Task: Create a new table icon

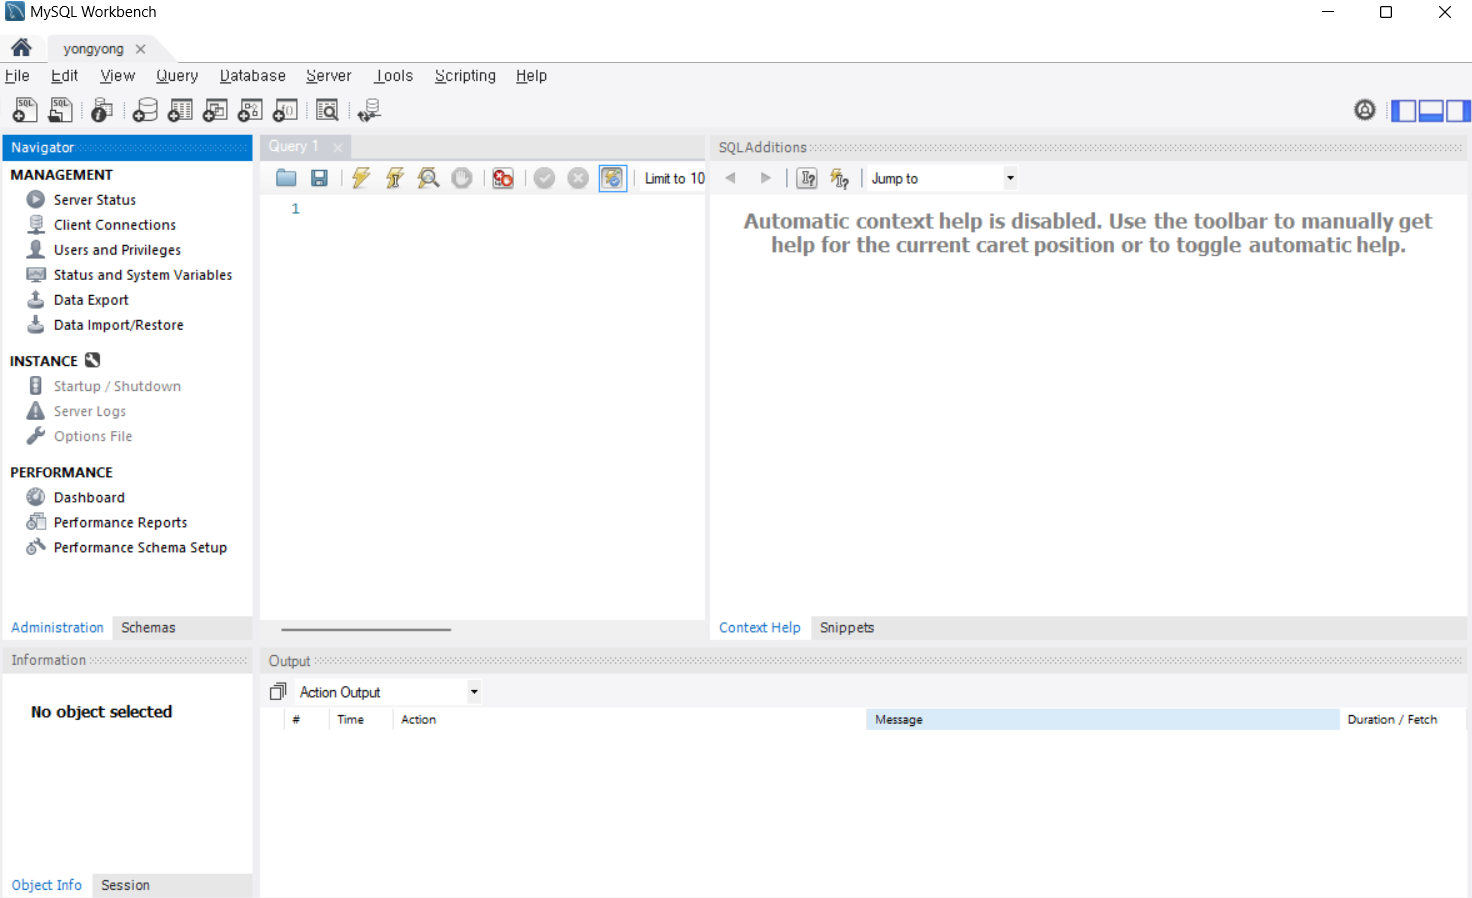Action: pyautogui.click(x=180, y=110)
